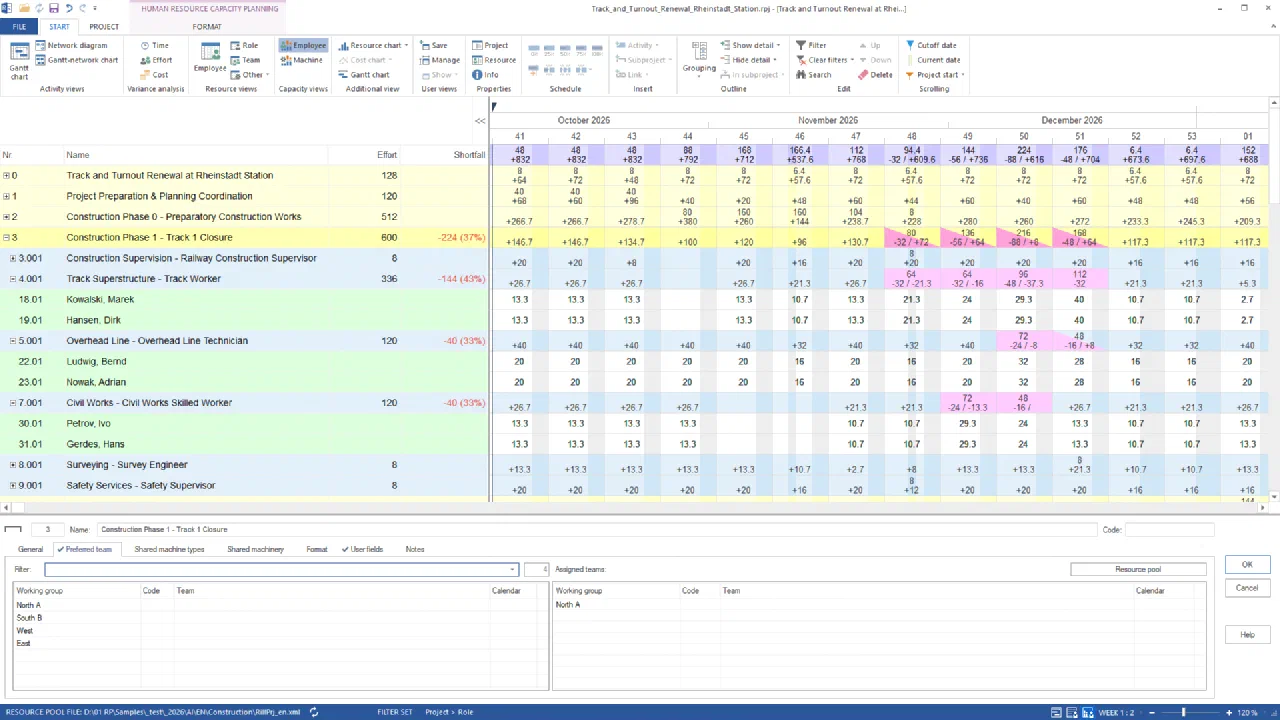This screenshot has height=720, width=1280.
Task: Open the Info properties
Action: [486, 75]
